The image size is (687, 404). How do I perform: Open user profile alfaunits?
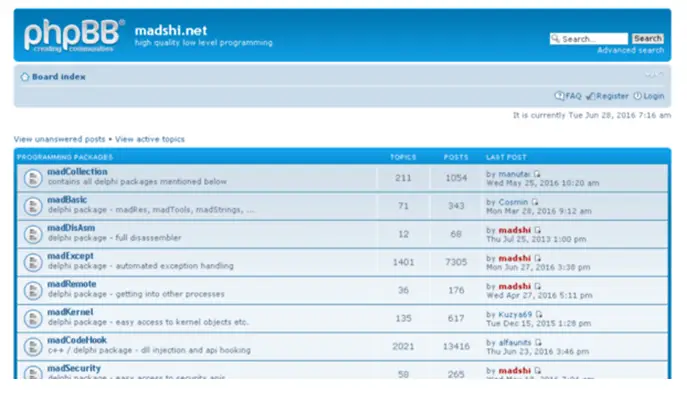pyautogui.click(x=515, y=342)
